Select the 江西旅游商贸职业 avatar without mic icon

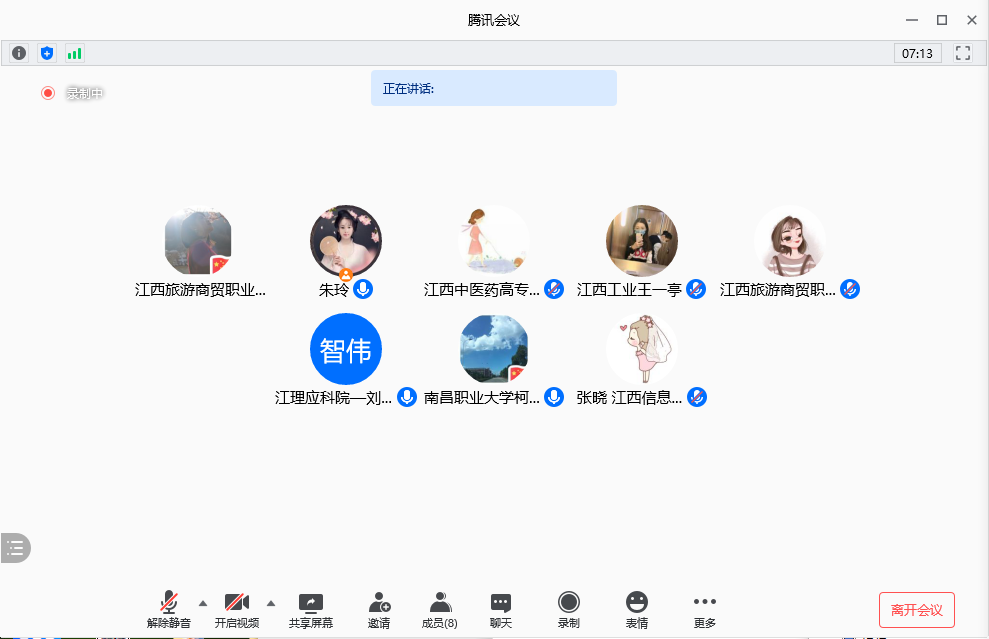[x=198, y=241]
